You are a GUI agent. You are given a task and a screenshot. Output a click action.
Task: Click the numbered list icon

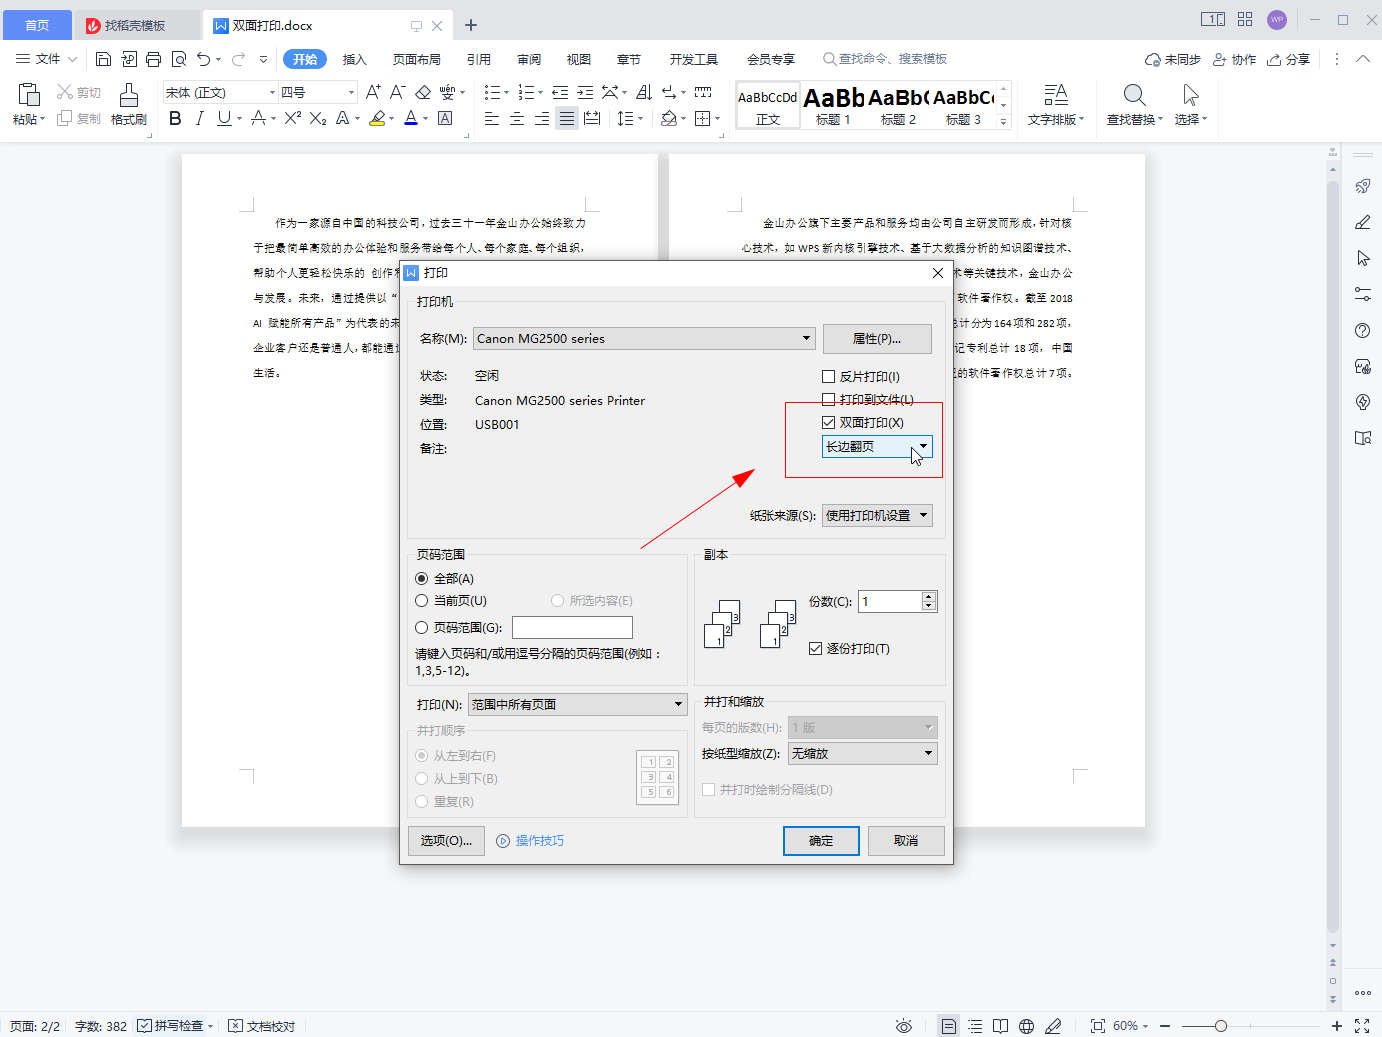point(526,92)
